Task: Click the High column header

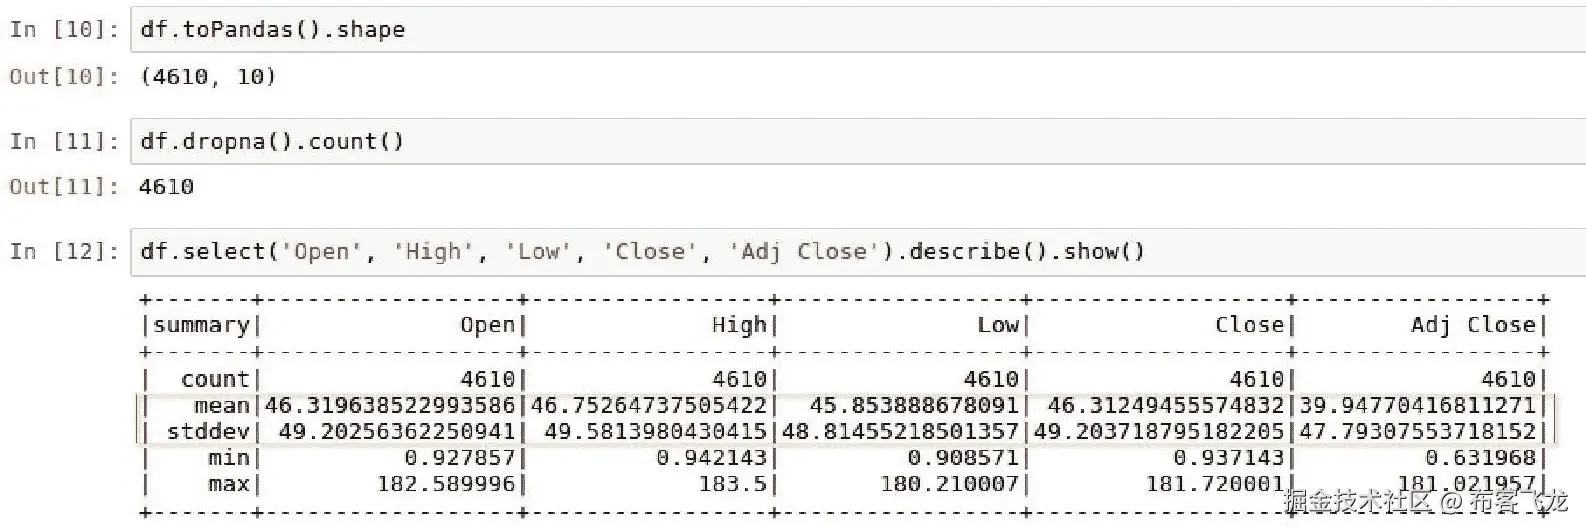Action: coord(738,325)
